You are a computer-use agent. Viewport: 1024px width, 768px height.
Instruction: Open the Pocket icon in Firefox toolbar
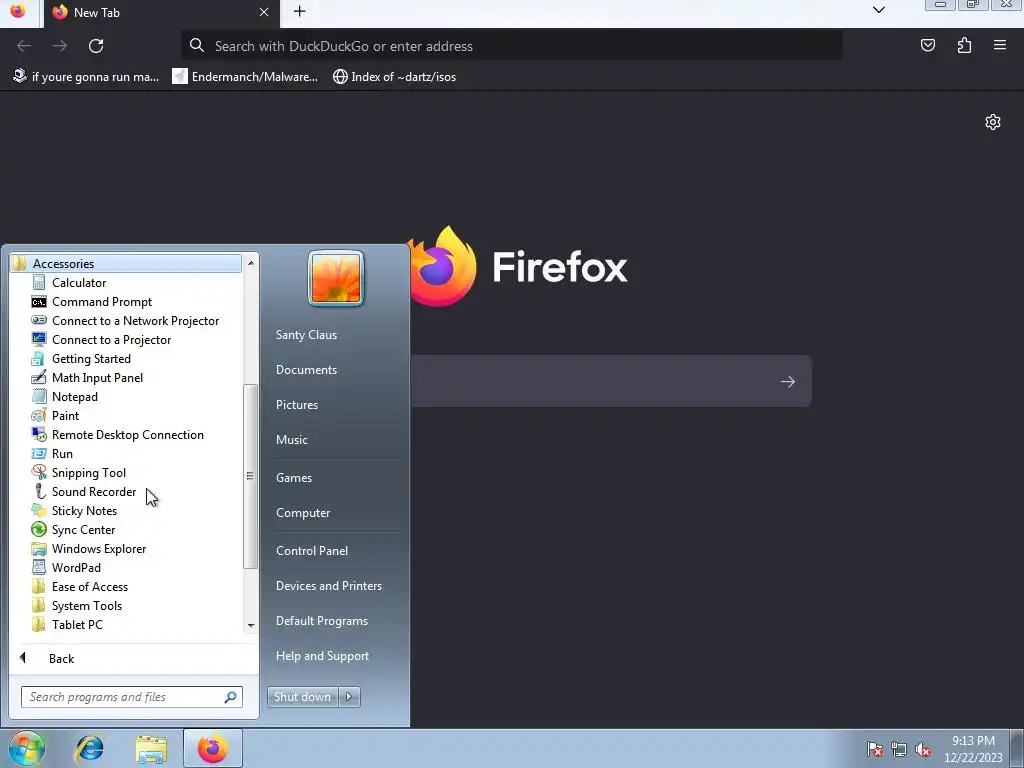927,46
